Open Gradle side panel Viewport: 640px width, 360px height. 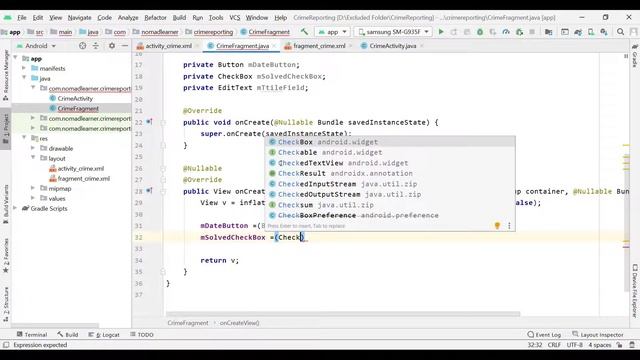pyautogui.click(x=635, y=56)
